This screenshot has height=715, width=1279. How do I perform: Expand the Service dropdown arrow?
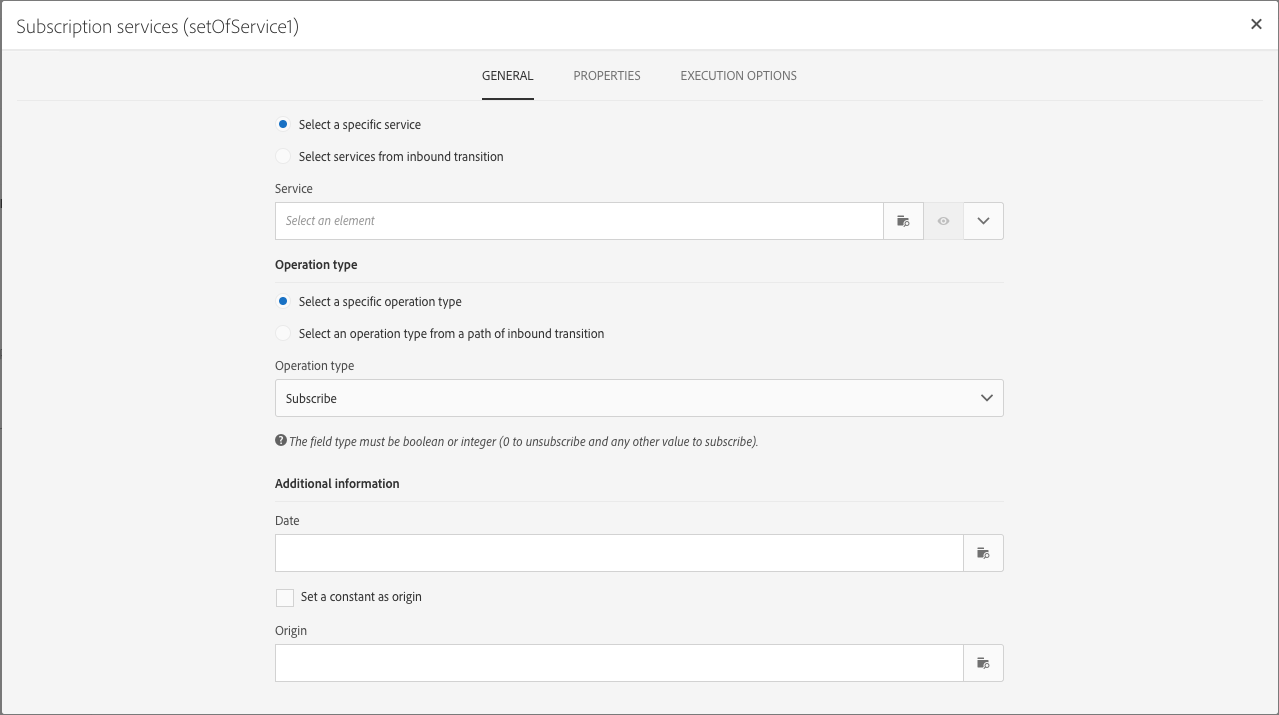click(983, 221)
